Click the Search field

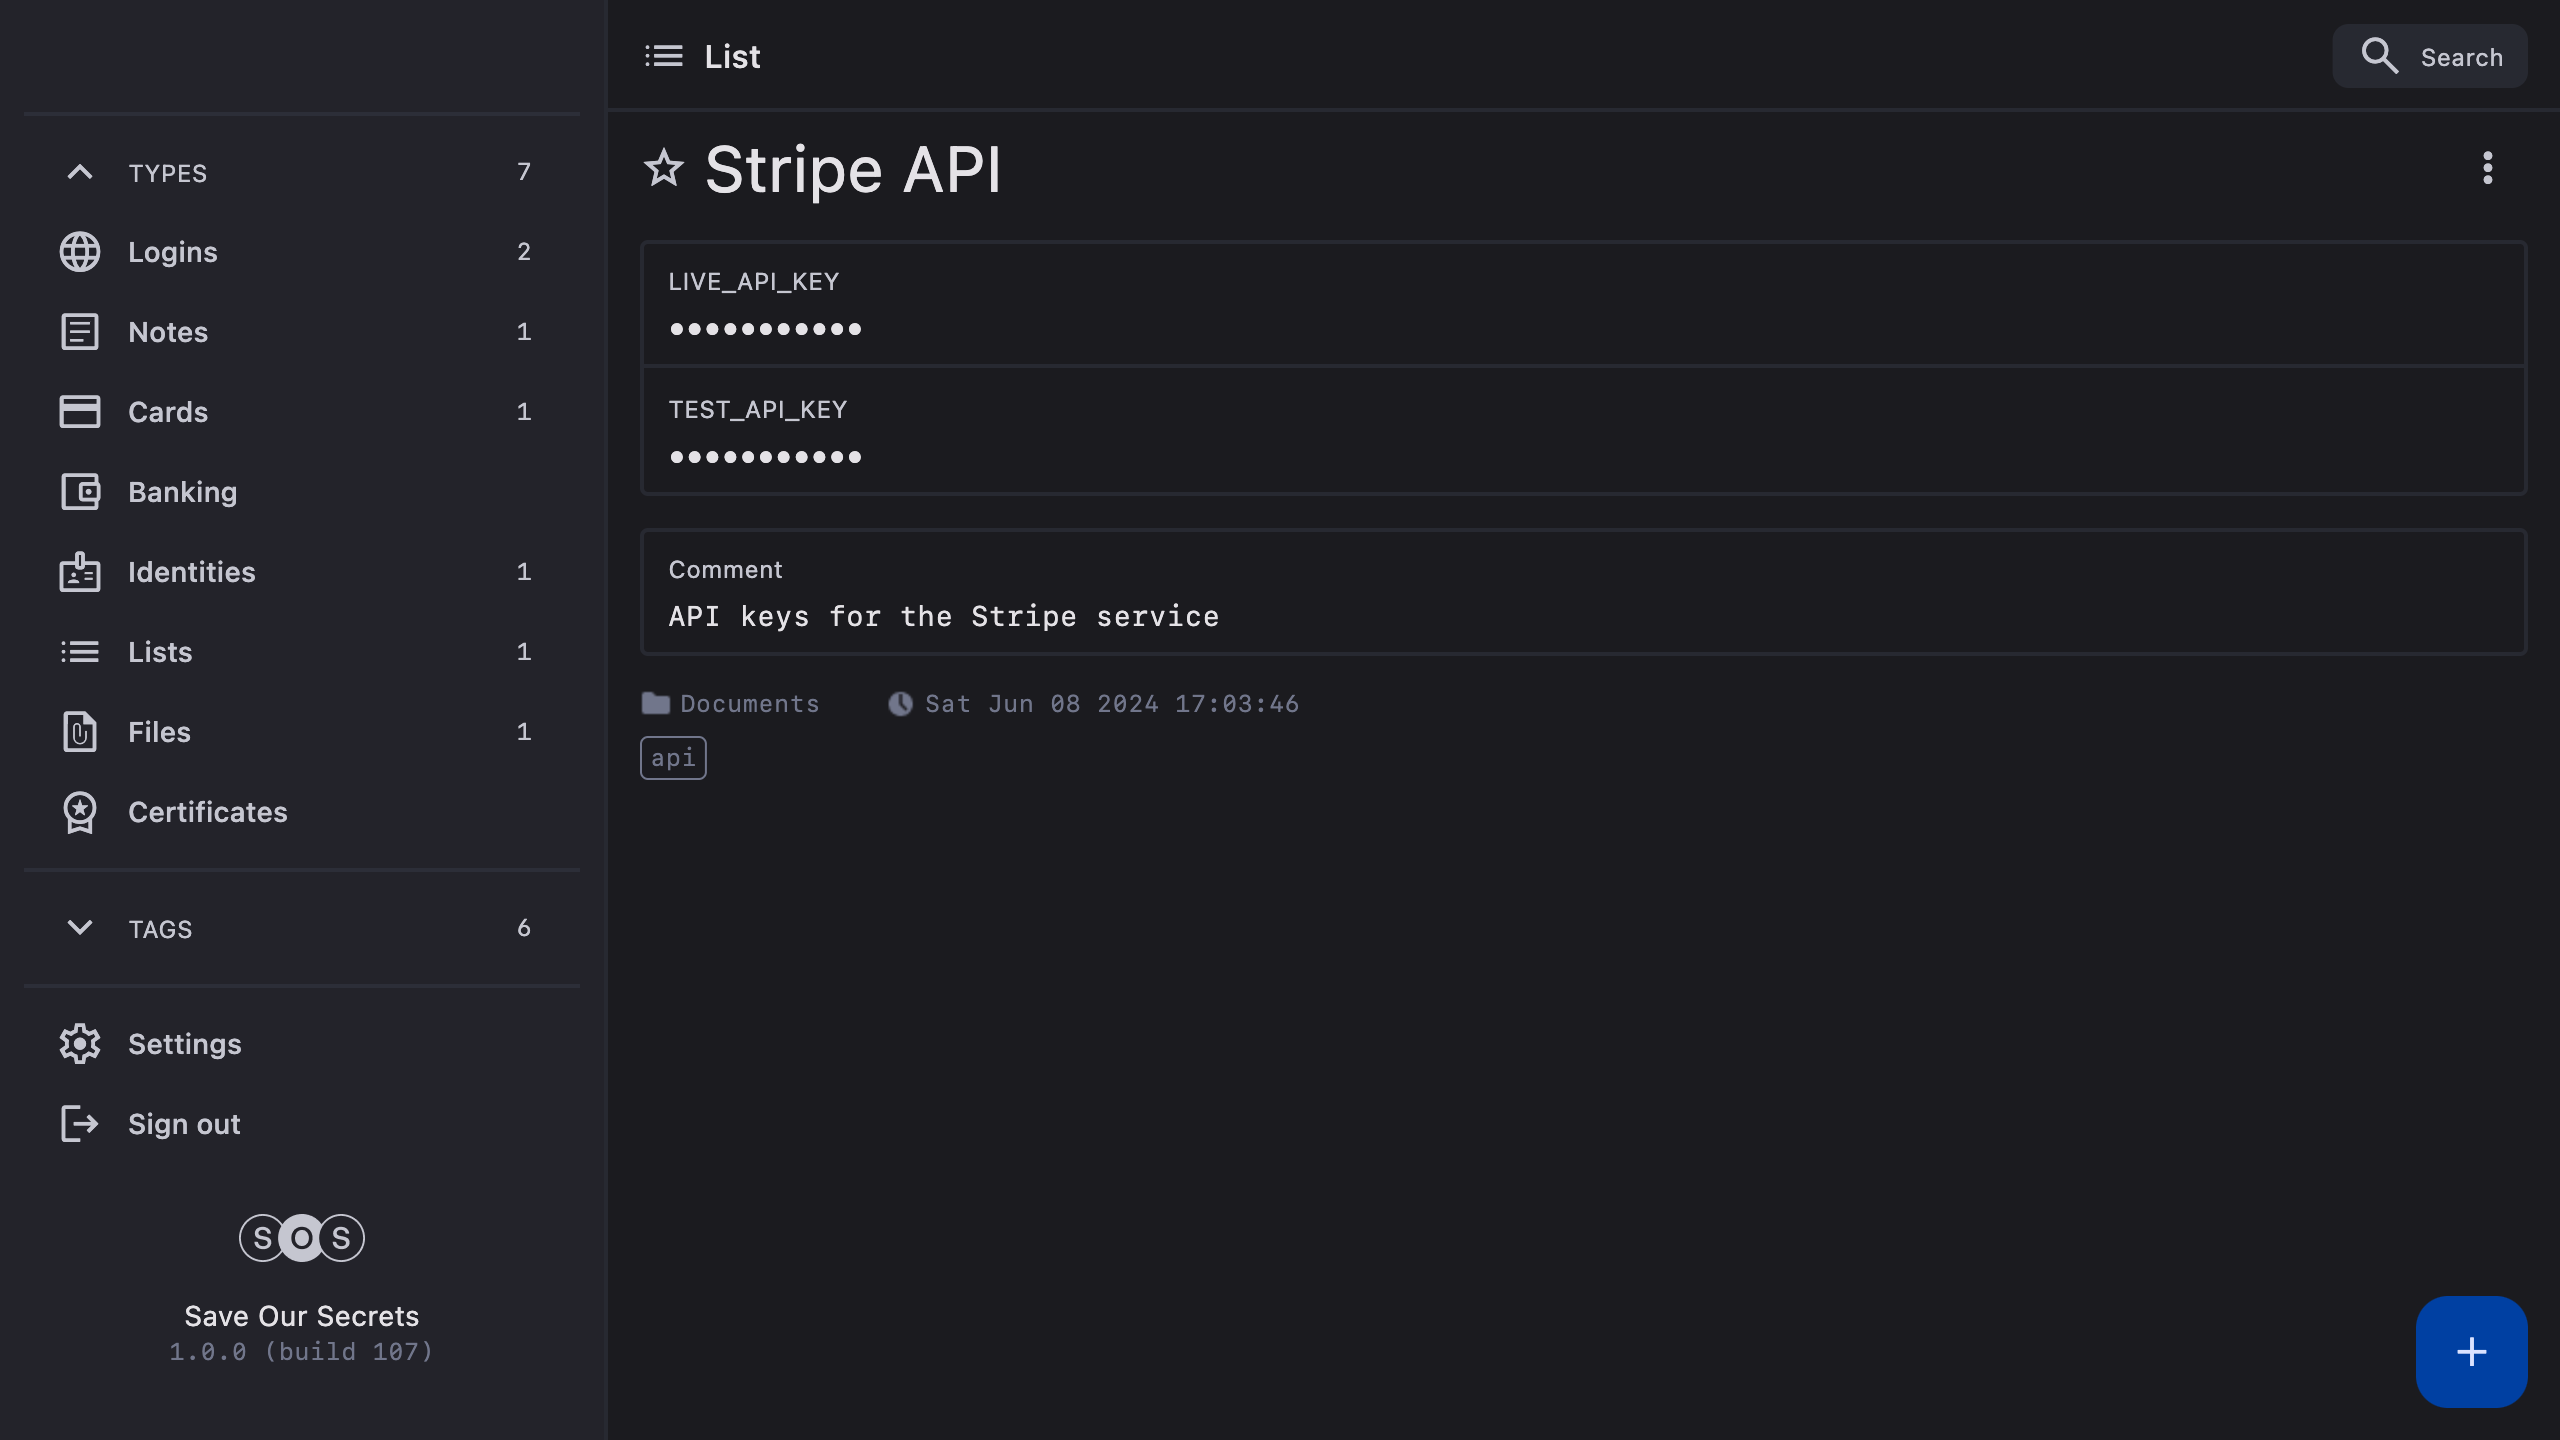click(x=2430, y=57)
